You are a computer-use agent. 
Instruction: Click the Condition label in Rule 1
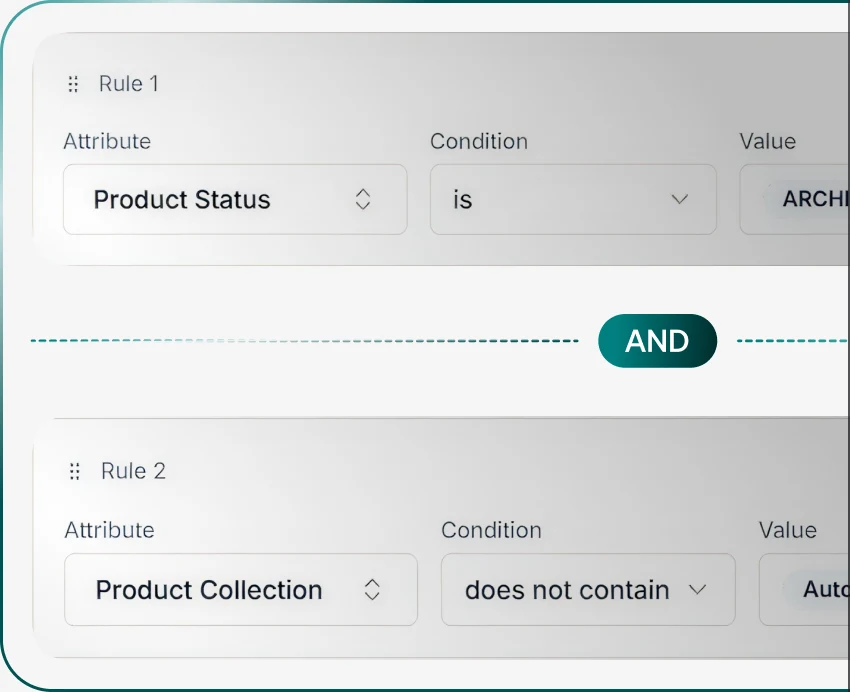(479, 141)
